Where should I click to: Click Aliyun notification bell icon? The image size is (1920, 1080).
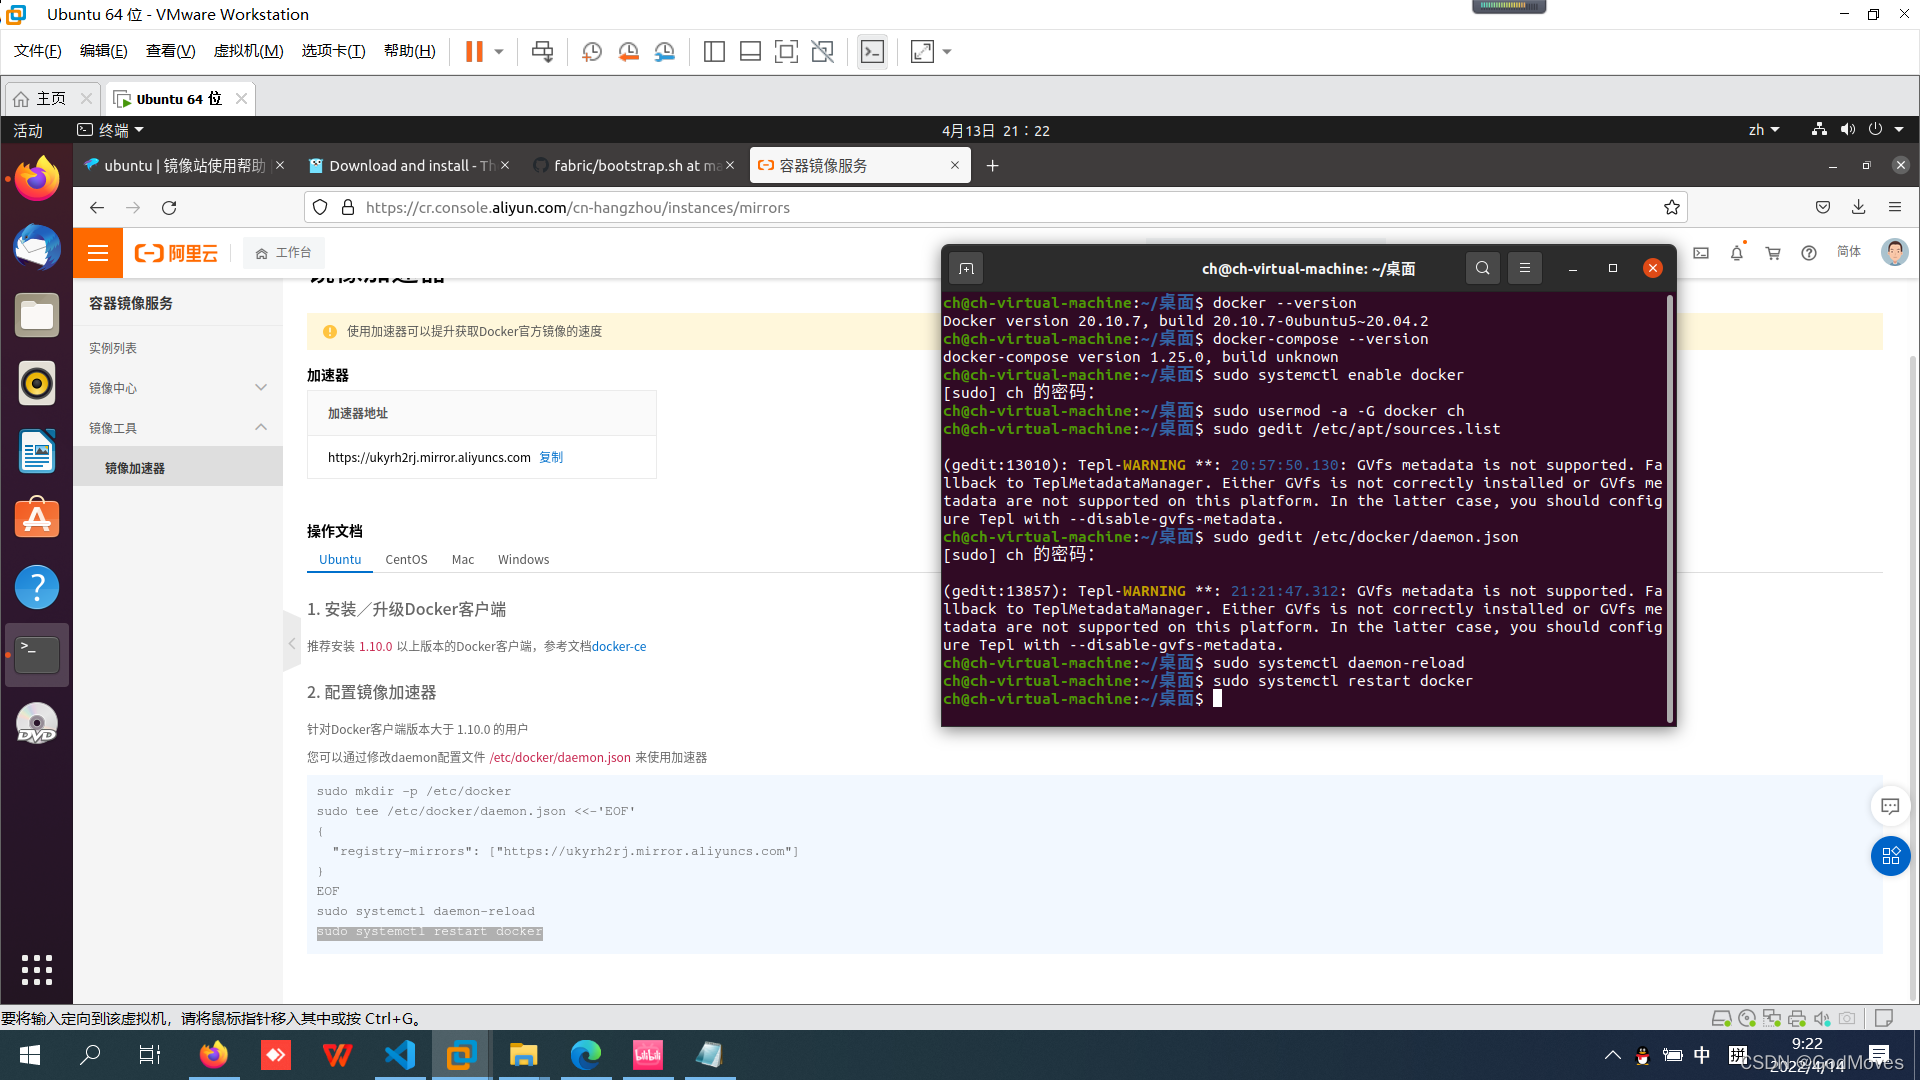tap(1737, 253)
